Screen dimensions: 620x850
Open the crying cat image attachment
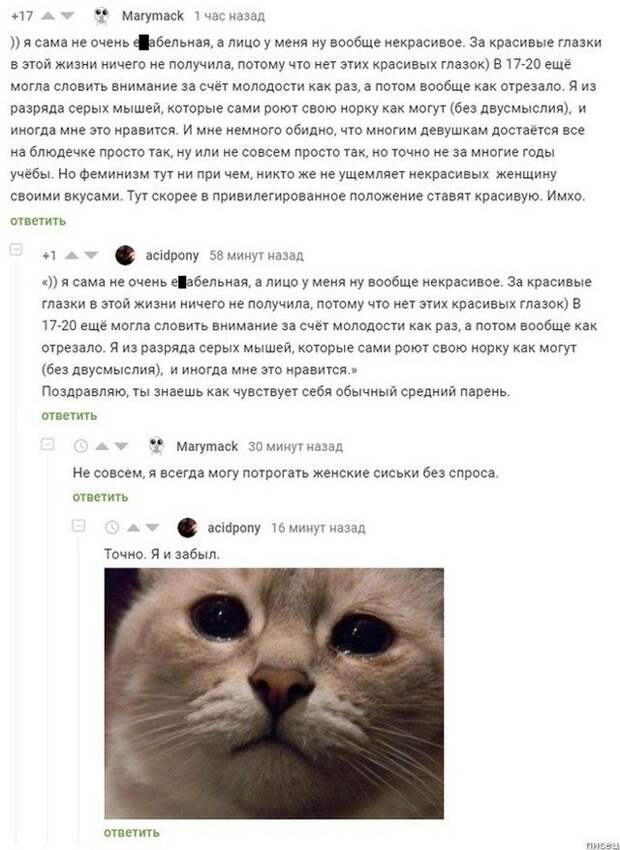(x=274, y=693)
